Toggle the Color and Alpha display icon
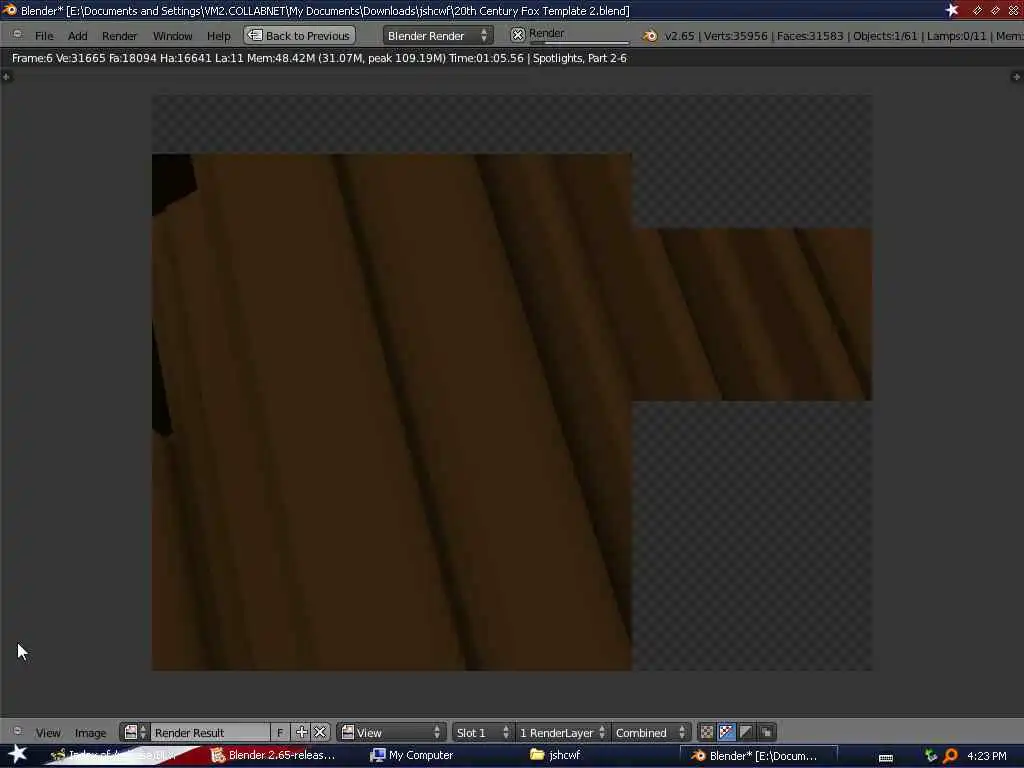The width and height of the screenshot is (1024, 768). (x=726, y=732)
